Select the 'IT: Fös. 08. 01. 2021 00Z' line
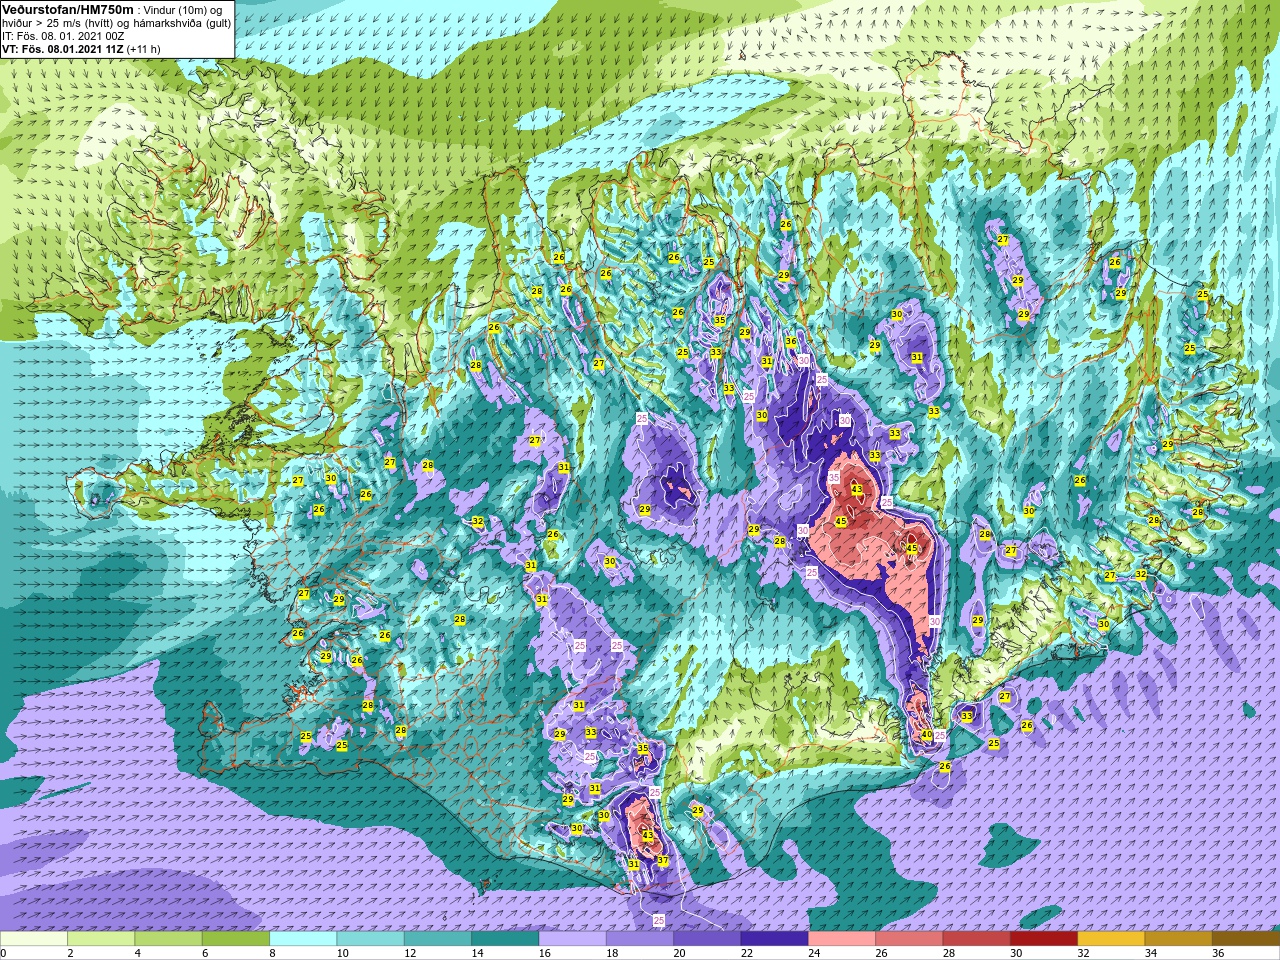1280x960 pixels. 63,35
